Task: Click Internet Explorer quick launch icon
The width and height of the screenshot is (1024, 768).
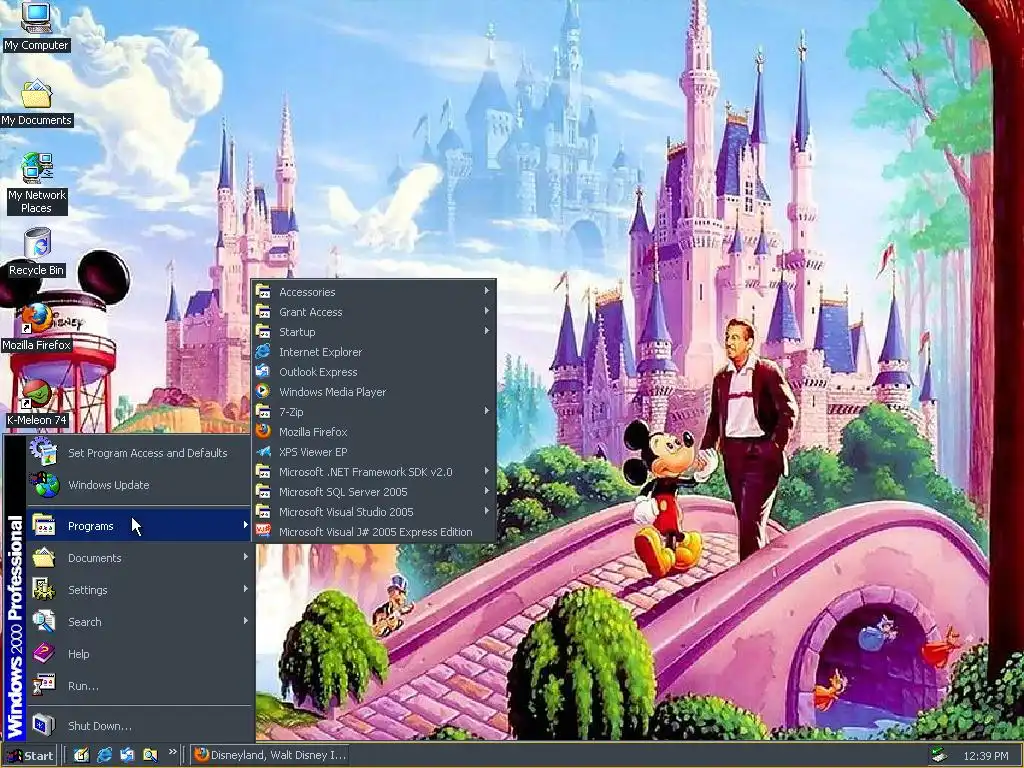Action: coord(104,755)
